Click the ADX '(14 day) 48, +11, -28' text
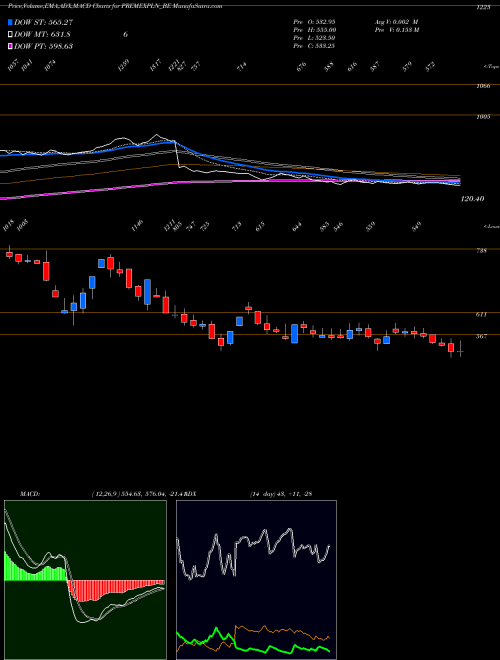 [280, 494]
